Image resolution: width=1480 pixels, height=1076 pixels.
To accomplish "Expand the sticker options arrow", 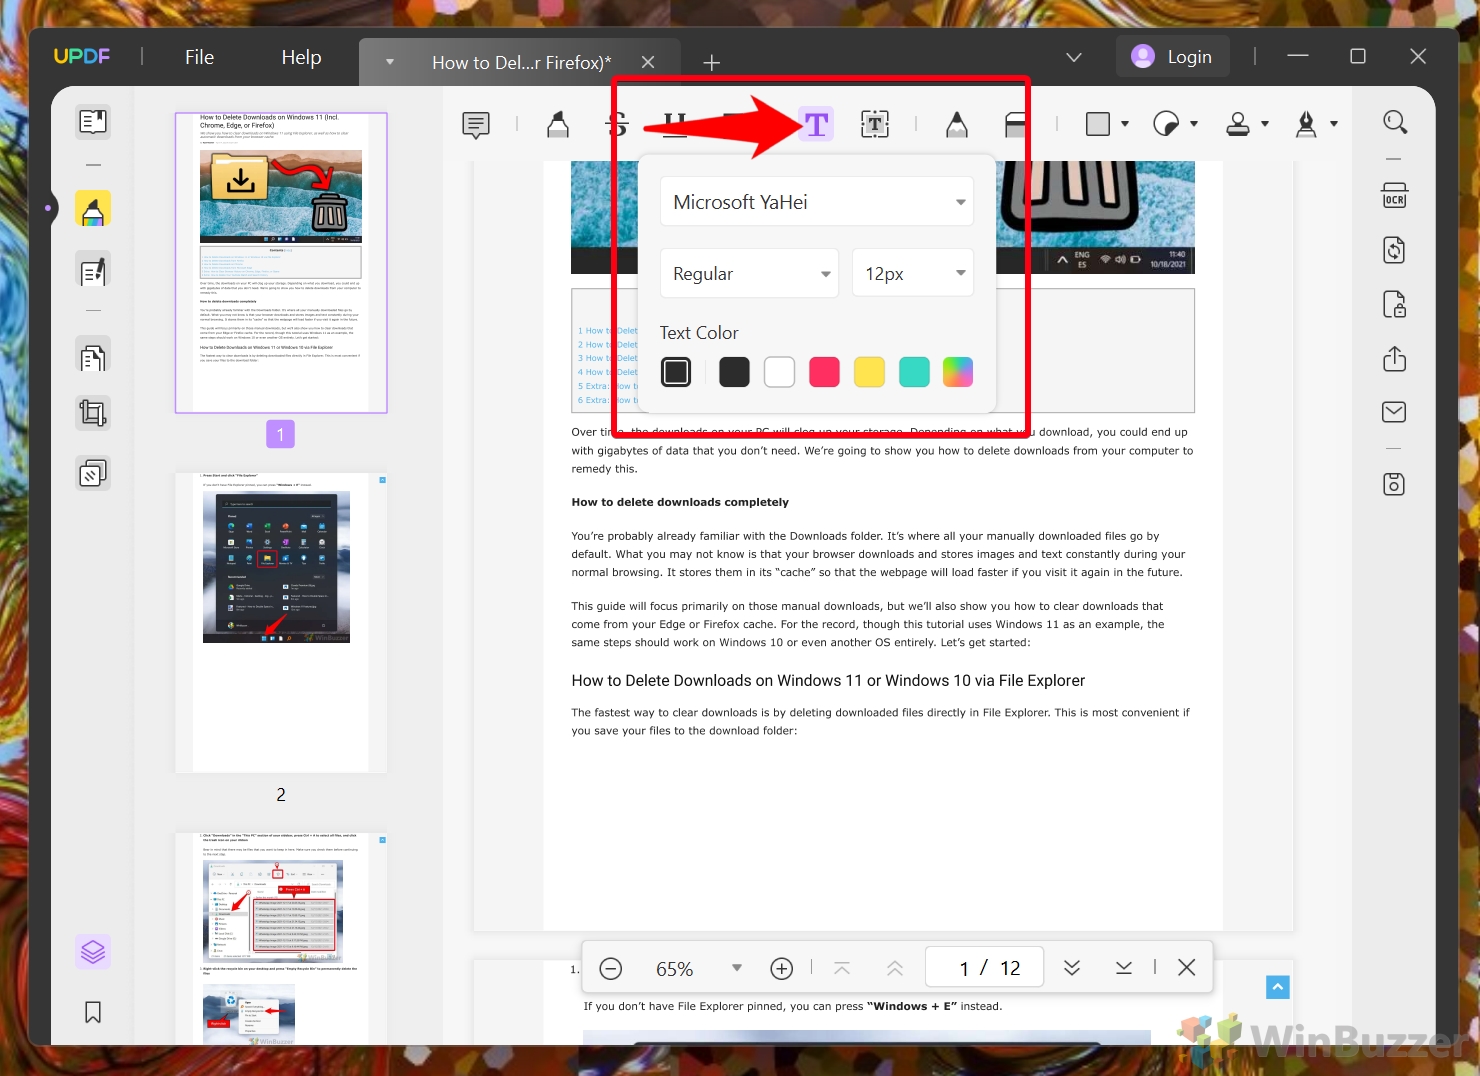I will point(1194,124).
